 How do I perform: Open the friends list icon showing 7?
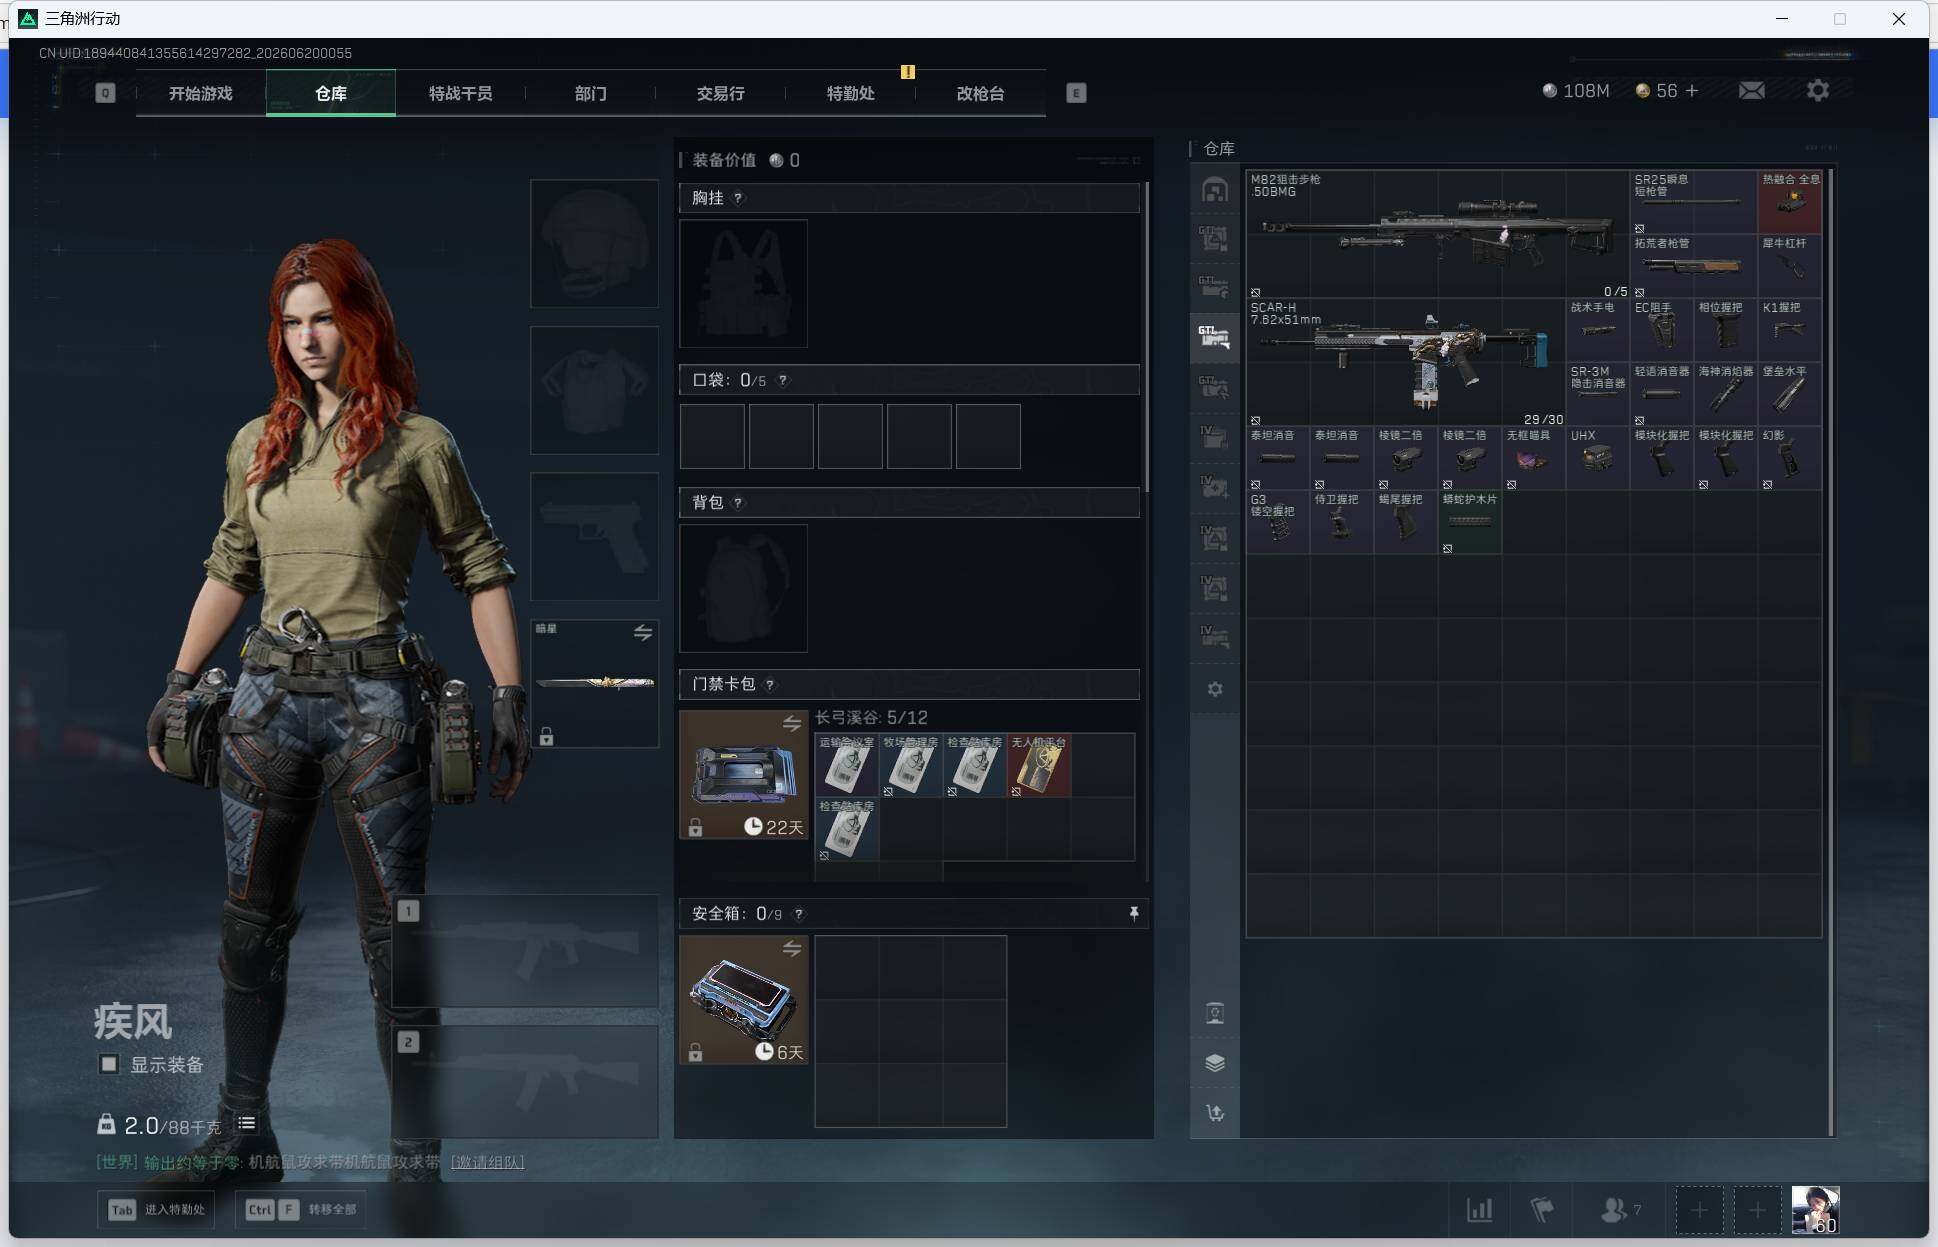pyautogui.click(x=1620, y=1210)
